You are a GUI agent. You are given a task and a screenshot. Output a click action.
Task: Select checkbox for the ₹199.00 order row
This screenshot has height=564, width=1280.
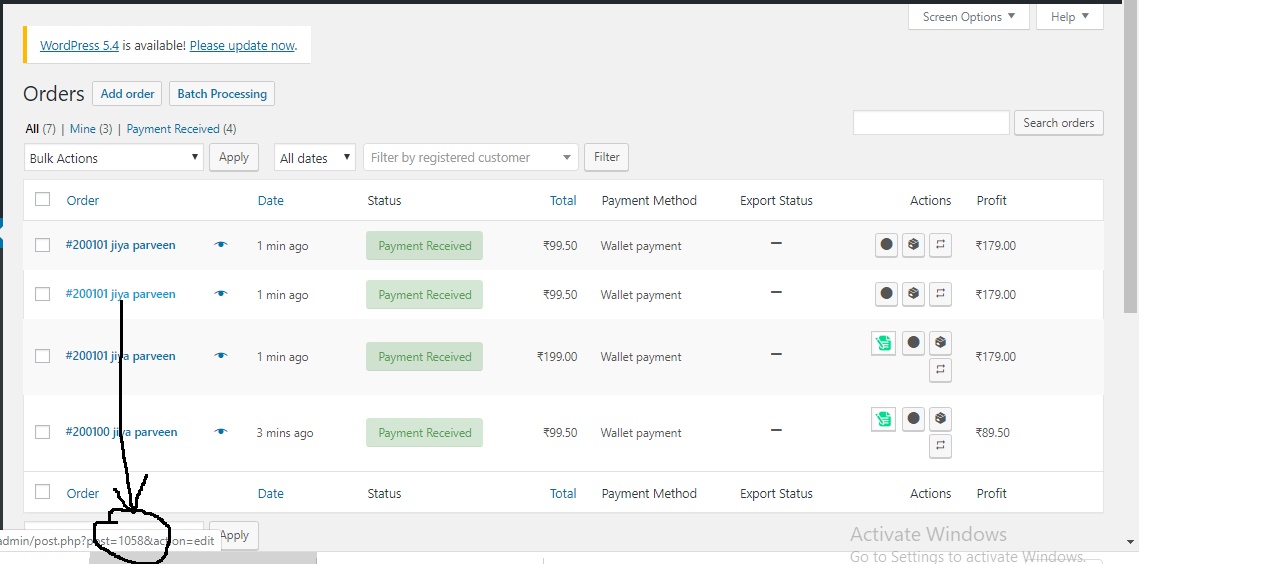(42, 356)
